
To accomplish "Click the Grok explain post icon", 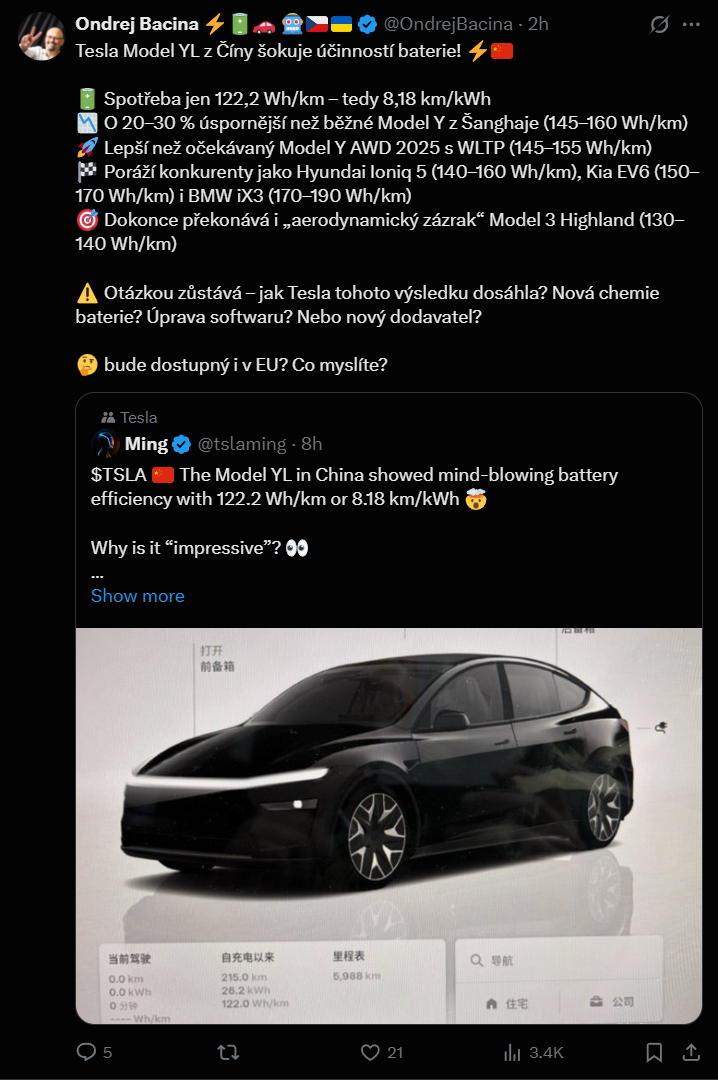I will [660, 24].
